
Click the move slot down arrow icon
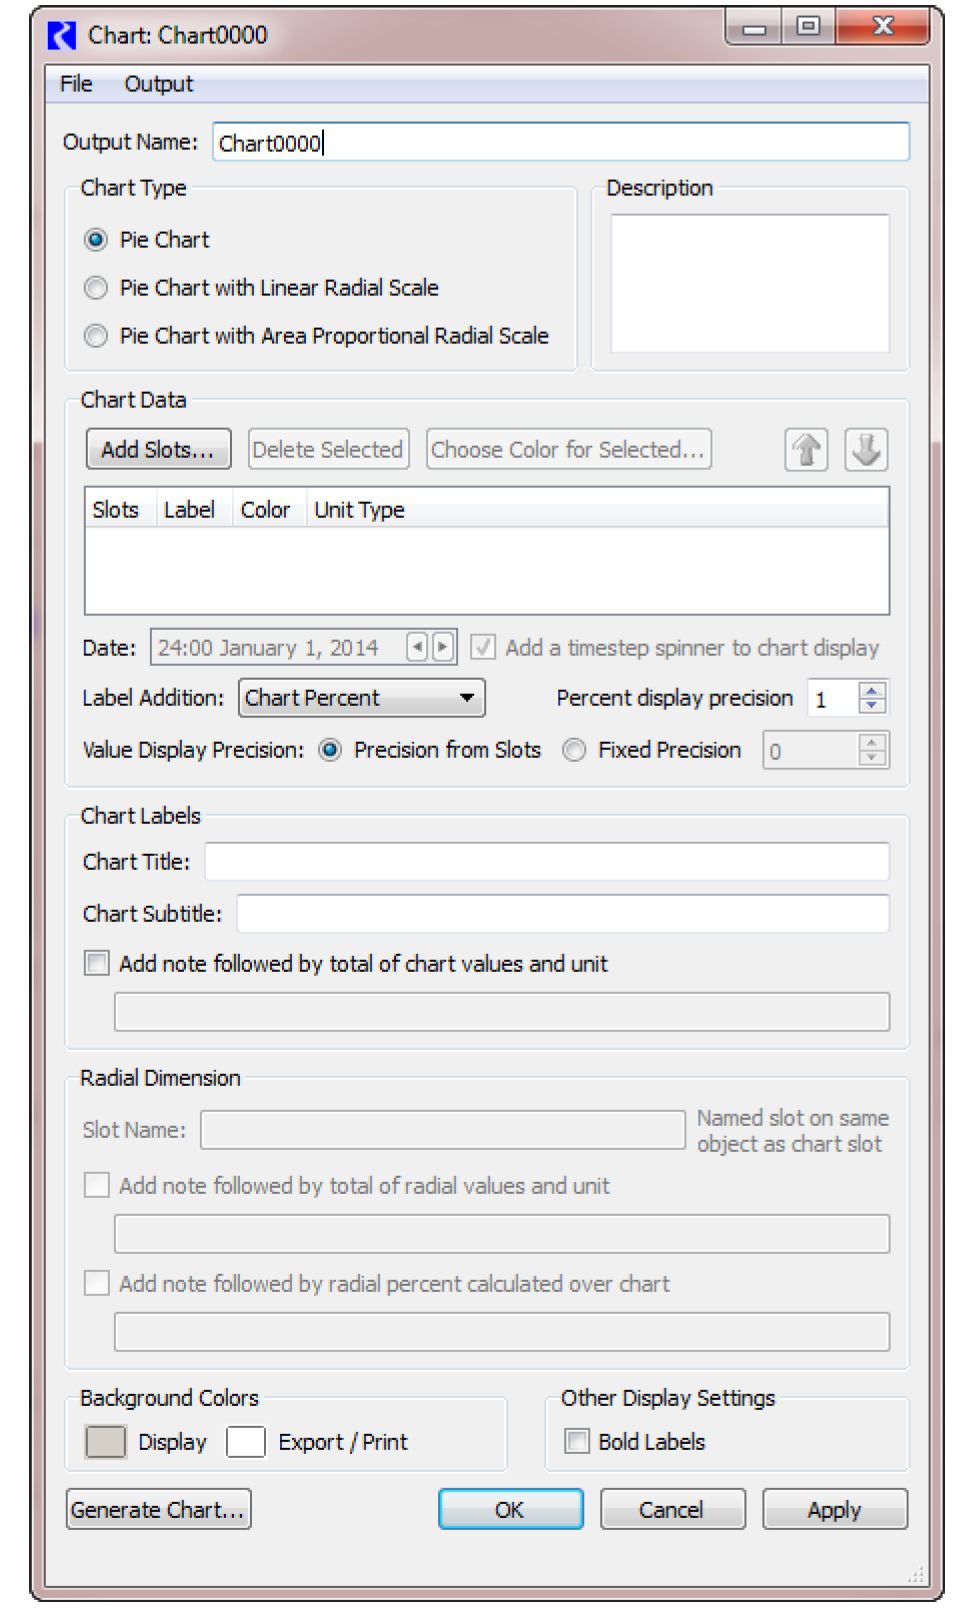tap(866, 450)
